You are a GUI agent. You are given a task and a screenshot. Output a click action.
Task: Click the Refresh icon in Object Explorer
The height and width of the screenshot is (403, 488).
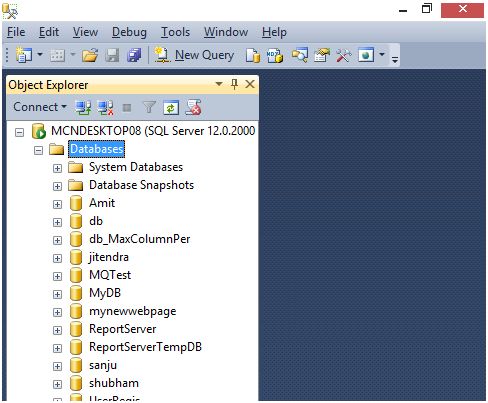(171, 107)
